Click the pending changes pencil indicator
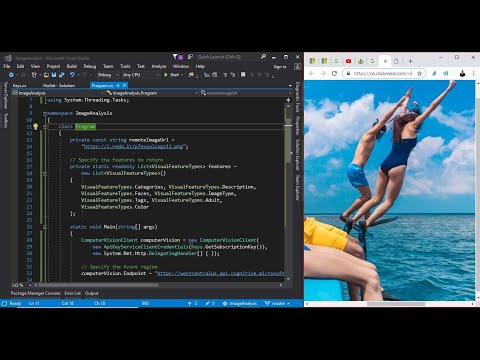Viewport: 480px width, 360px height. 210,303
